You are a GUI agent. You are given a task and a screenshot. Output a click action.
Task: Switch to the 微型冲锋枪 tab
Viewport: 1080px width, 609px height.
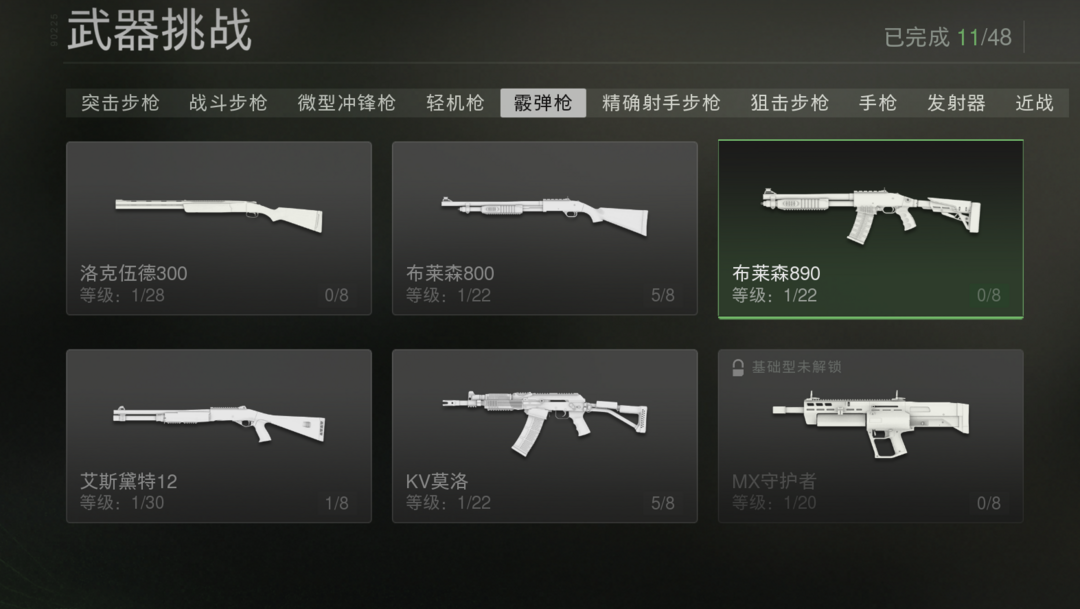[x=346, y=103]
